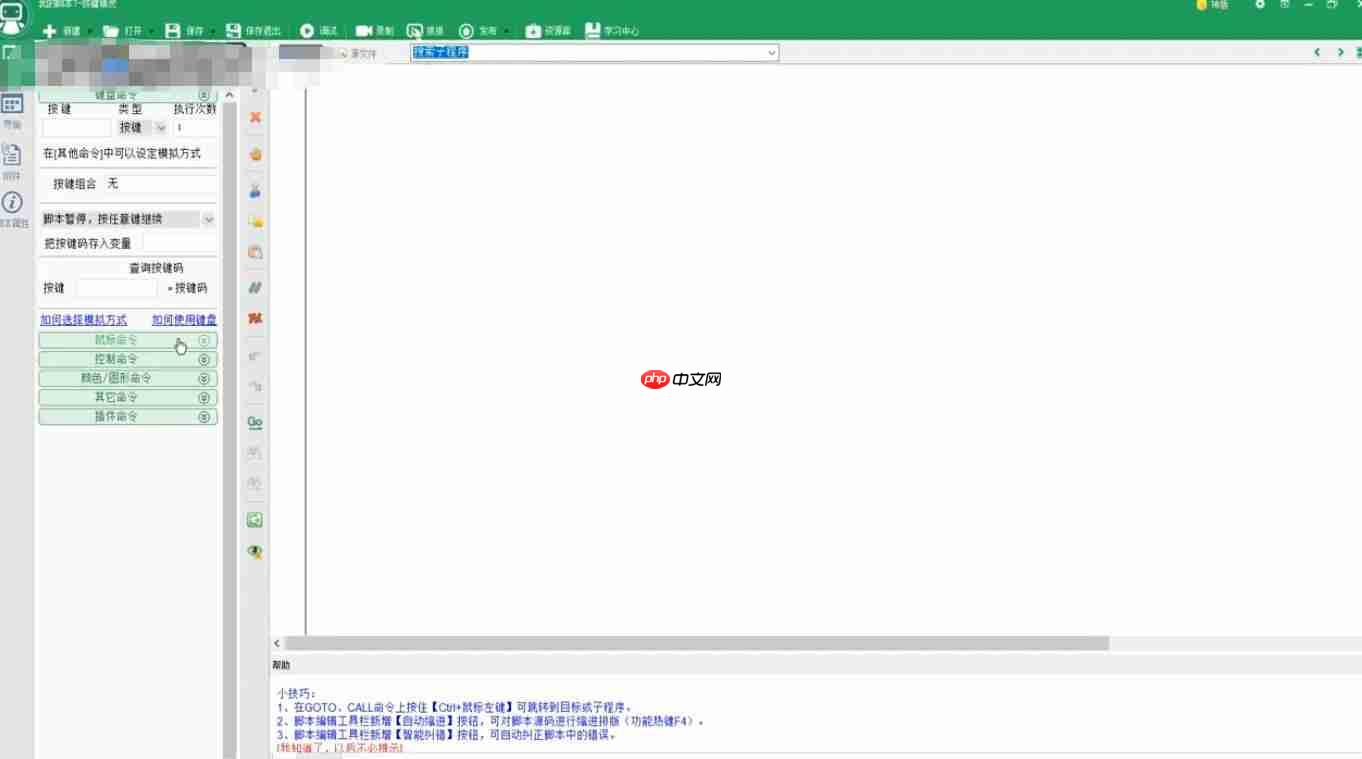Start recording with 录制 camera icon
This screenshot has width=1362, height=759.
click(x=364, y=31)
